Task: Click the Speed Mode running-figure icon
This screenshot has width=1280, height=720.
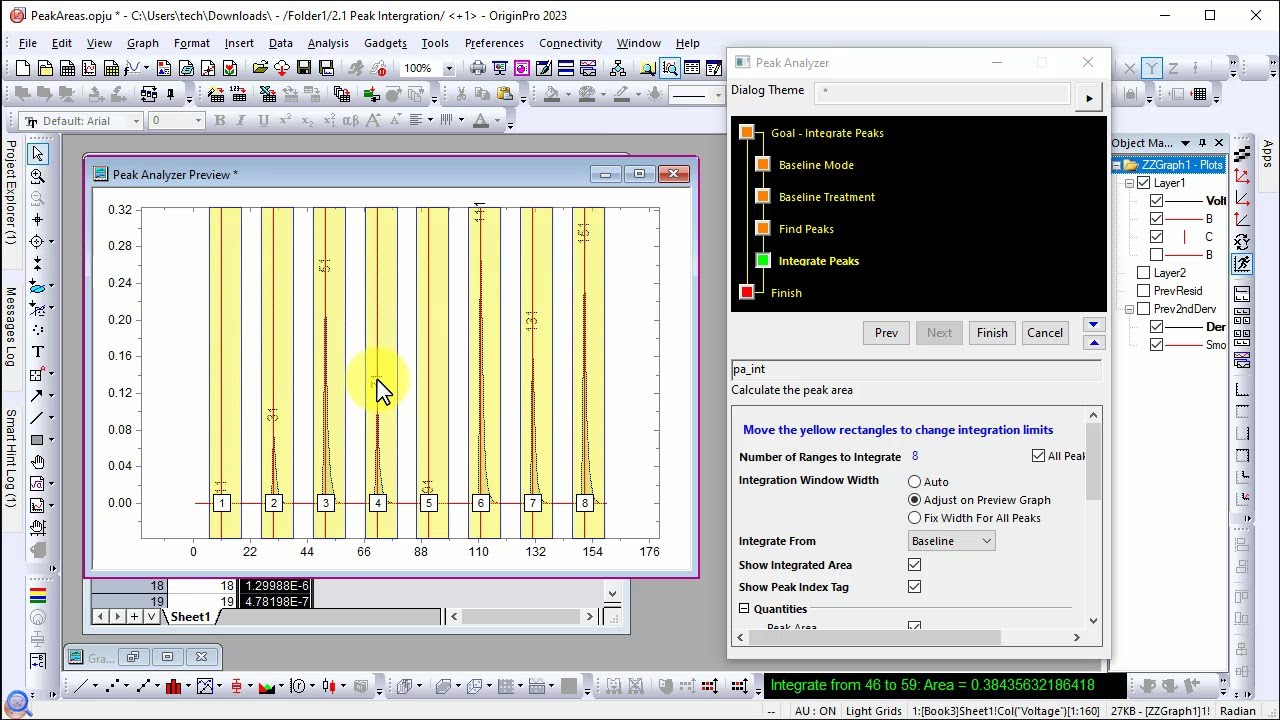Action: coord(1242,264)
